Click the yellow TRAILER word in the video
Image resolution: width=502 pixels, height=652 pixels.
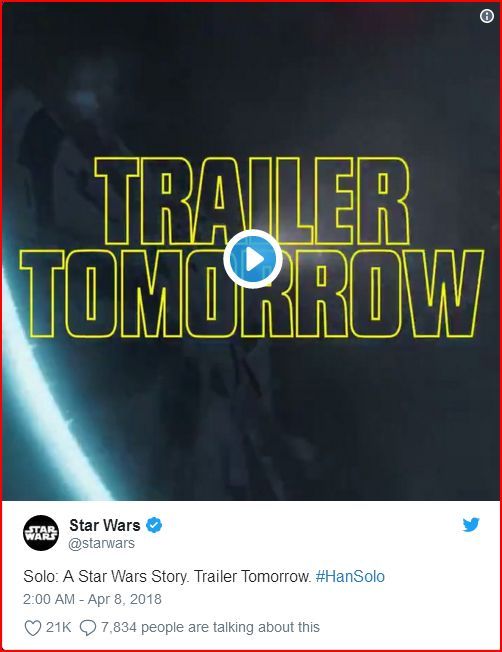click(x=252, y=201)
